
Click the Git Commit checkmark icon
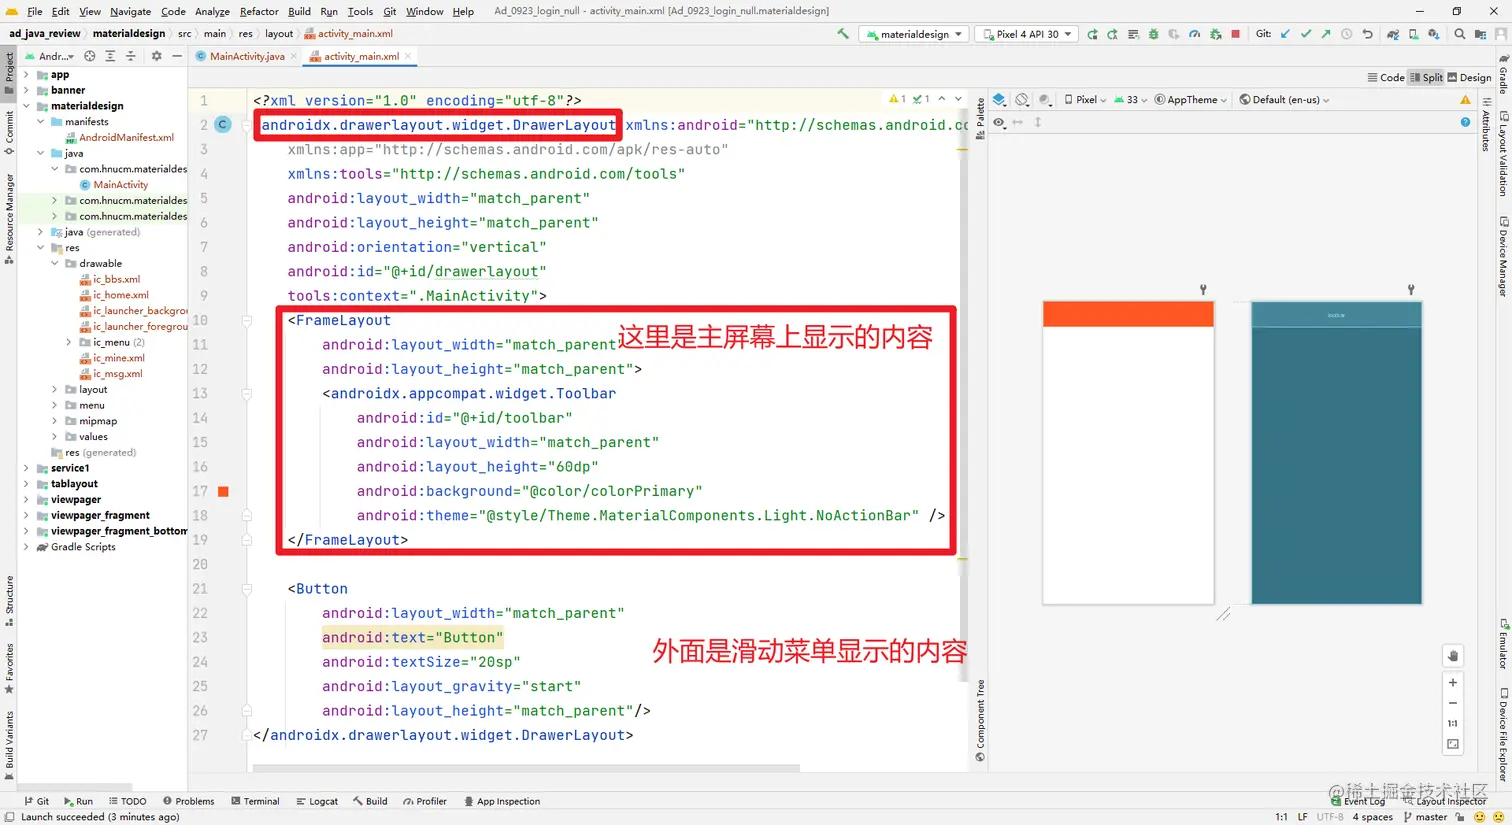click(1306, 34)
